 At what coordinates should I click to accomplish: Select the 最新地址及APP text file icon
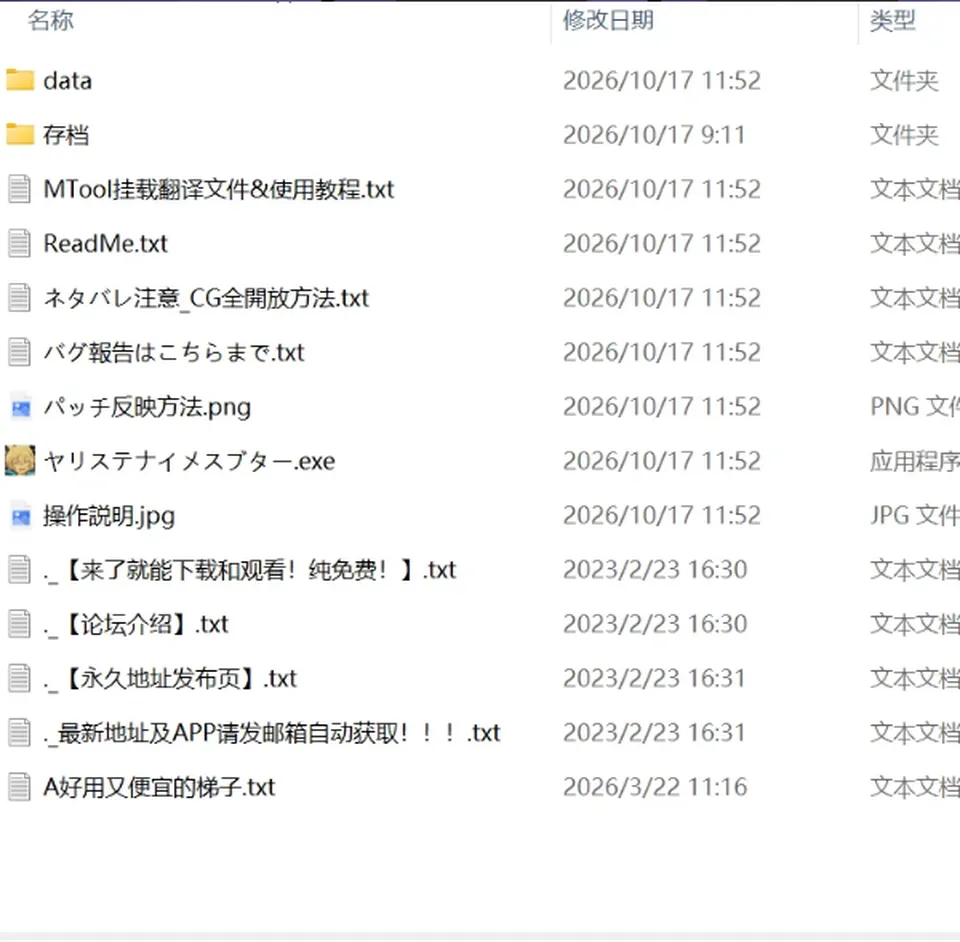19,733
